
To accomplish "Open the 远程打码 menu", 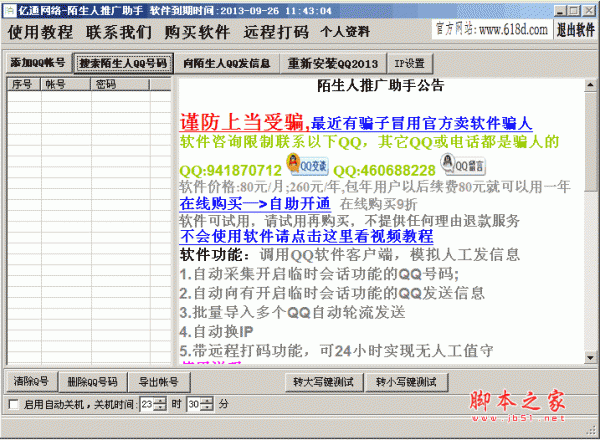I will pos(276,32).
